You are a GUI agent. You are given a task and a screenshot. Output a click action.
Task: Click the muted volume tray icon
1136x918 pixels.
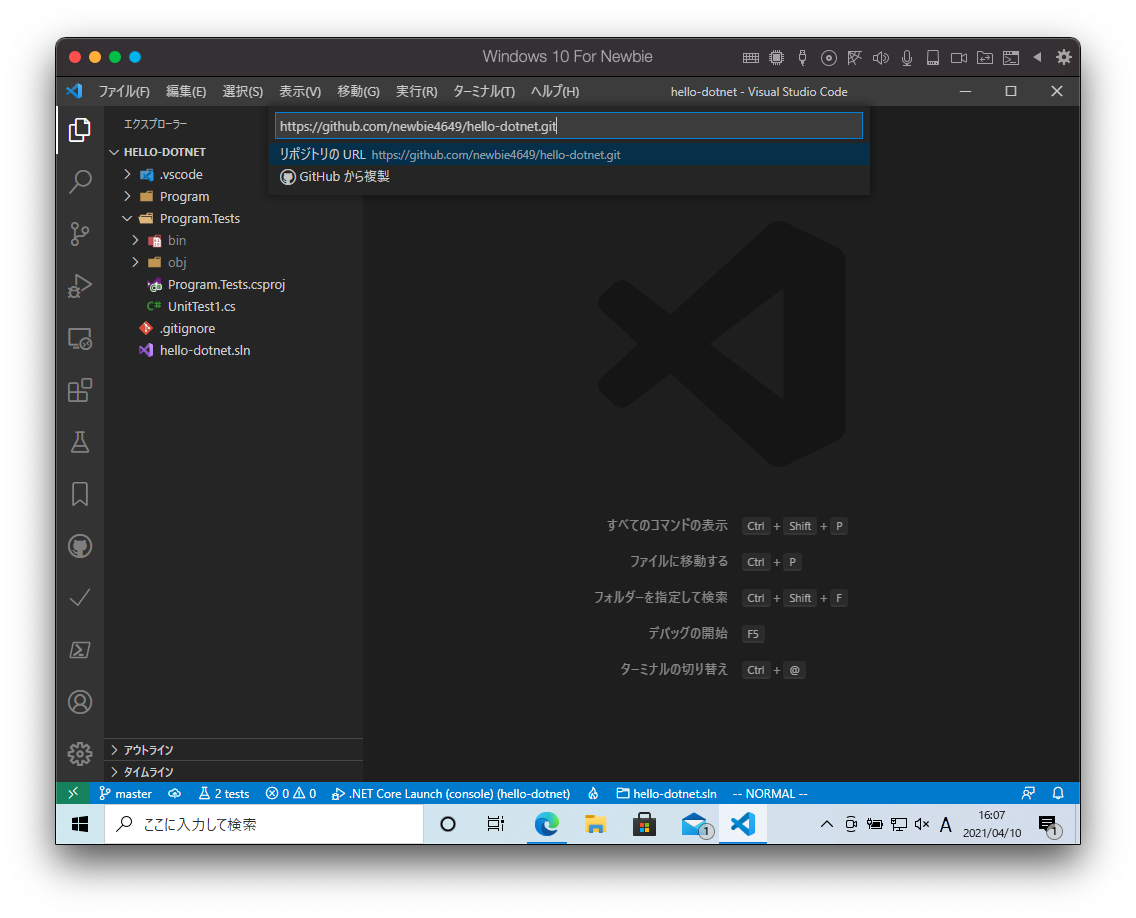922,824
